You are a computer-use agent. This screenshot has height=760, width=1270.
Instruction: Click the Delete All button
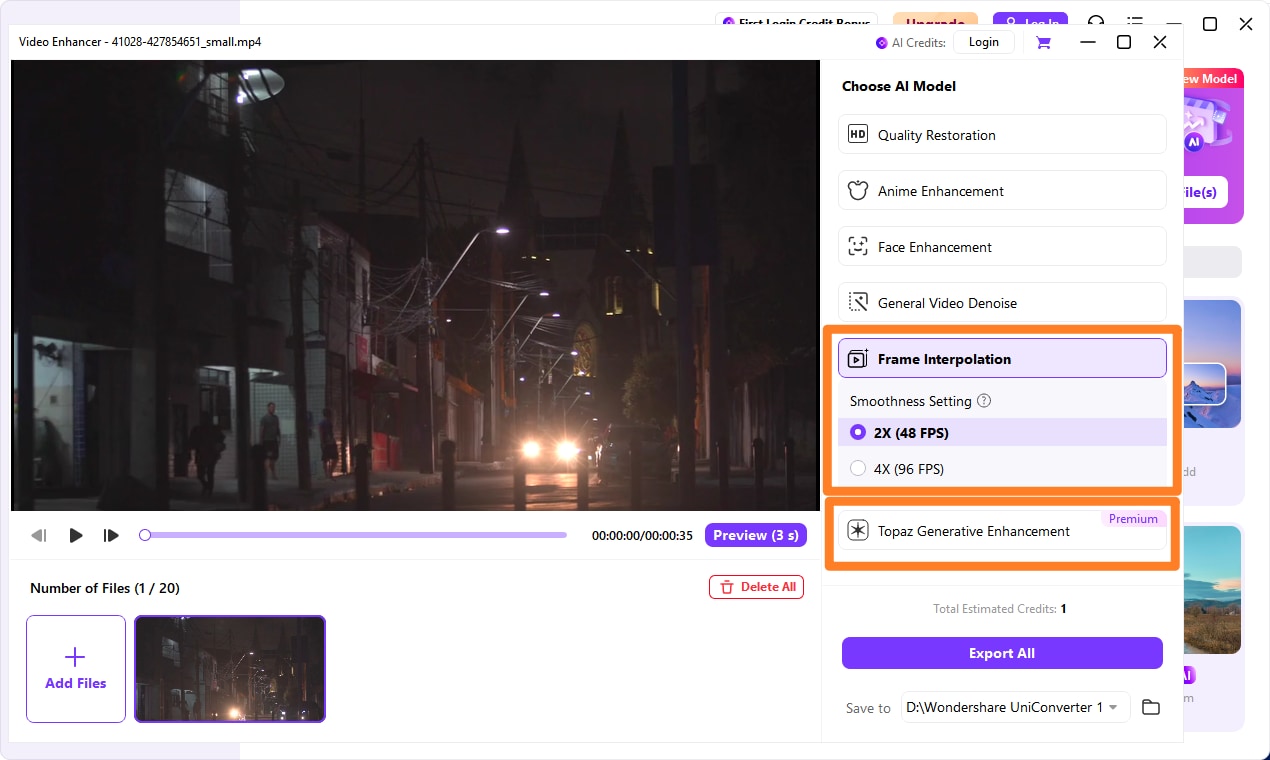[x=756, y=587]
